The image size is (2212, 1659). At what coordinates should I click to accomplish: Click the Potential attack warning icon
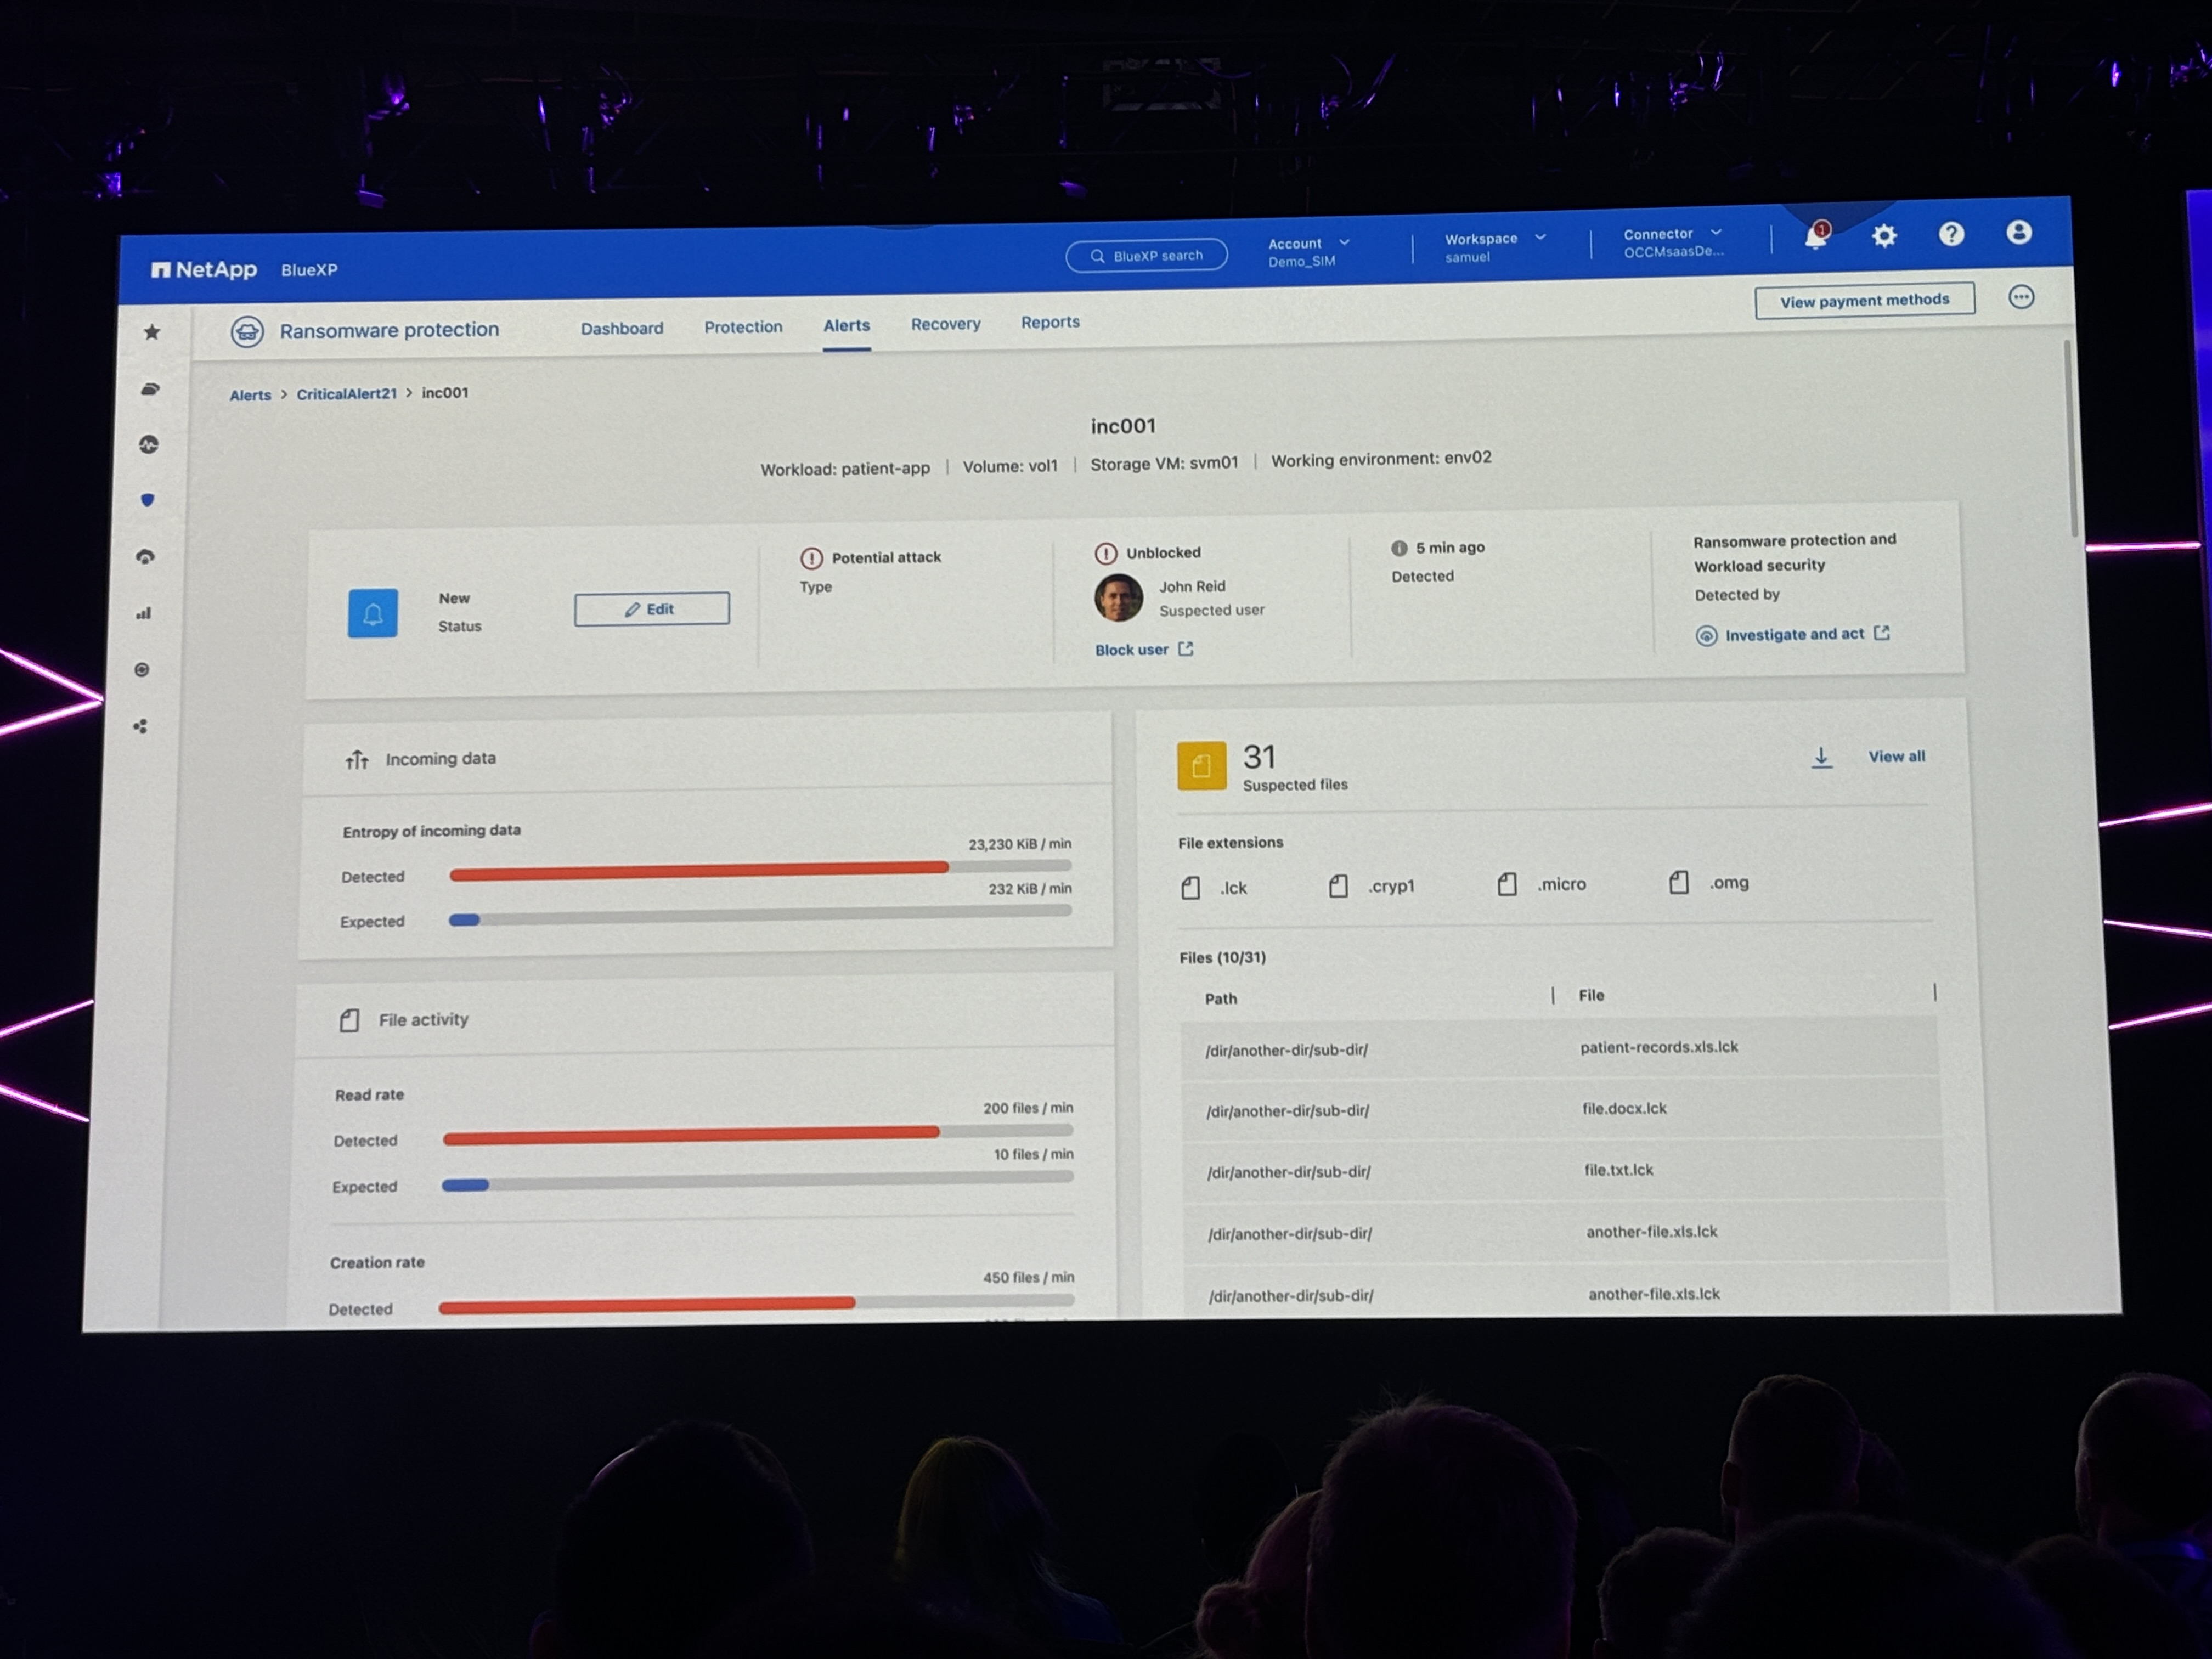(811, 558)
